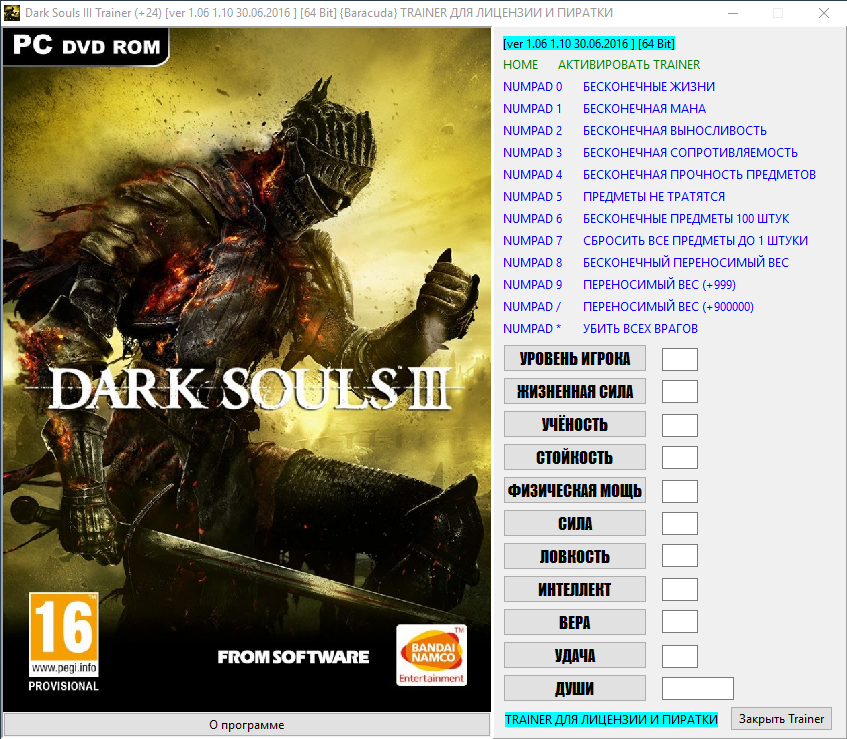
Task: Click the NUMPAD 4 hotkey text
Action: point(532,174)
